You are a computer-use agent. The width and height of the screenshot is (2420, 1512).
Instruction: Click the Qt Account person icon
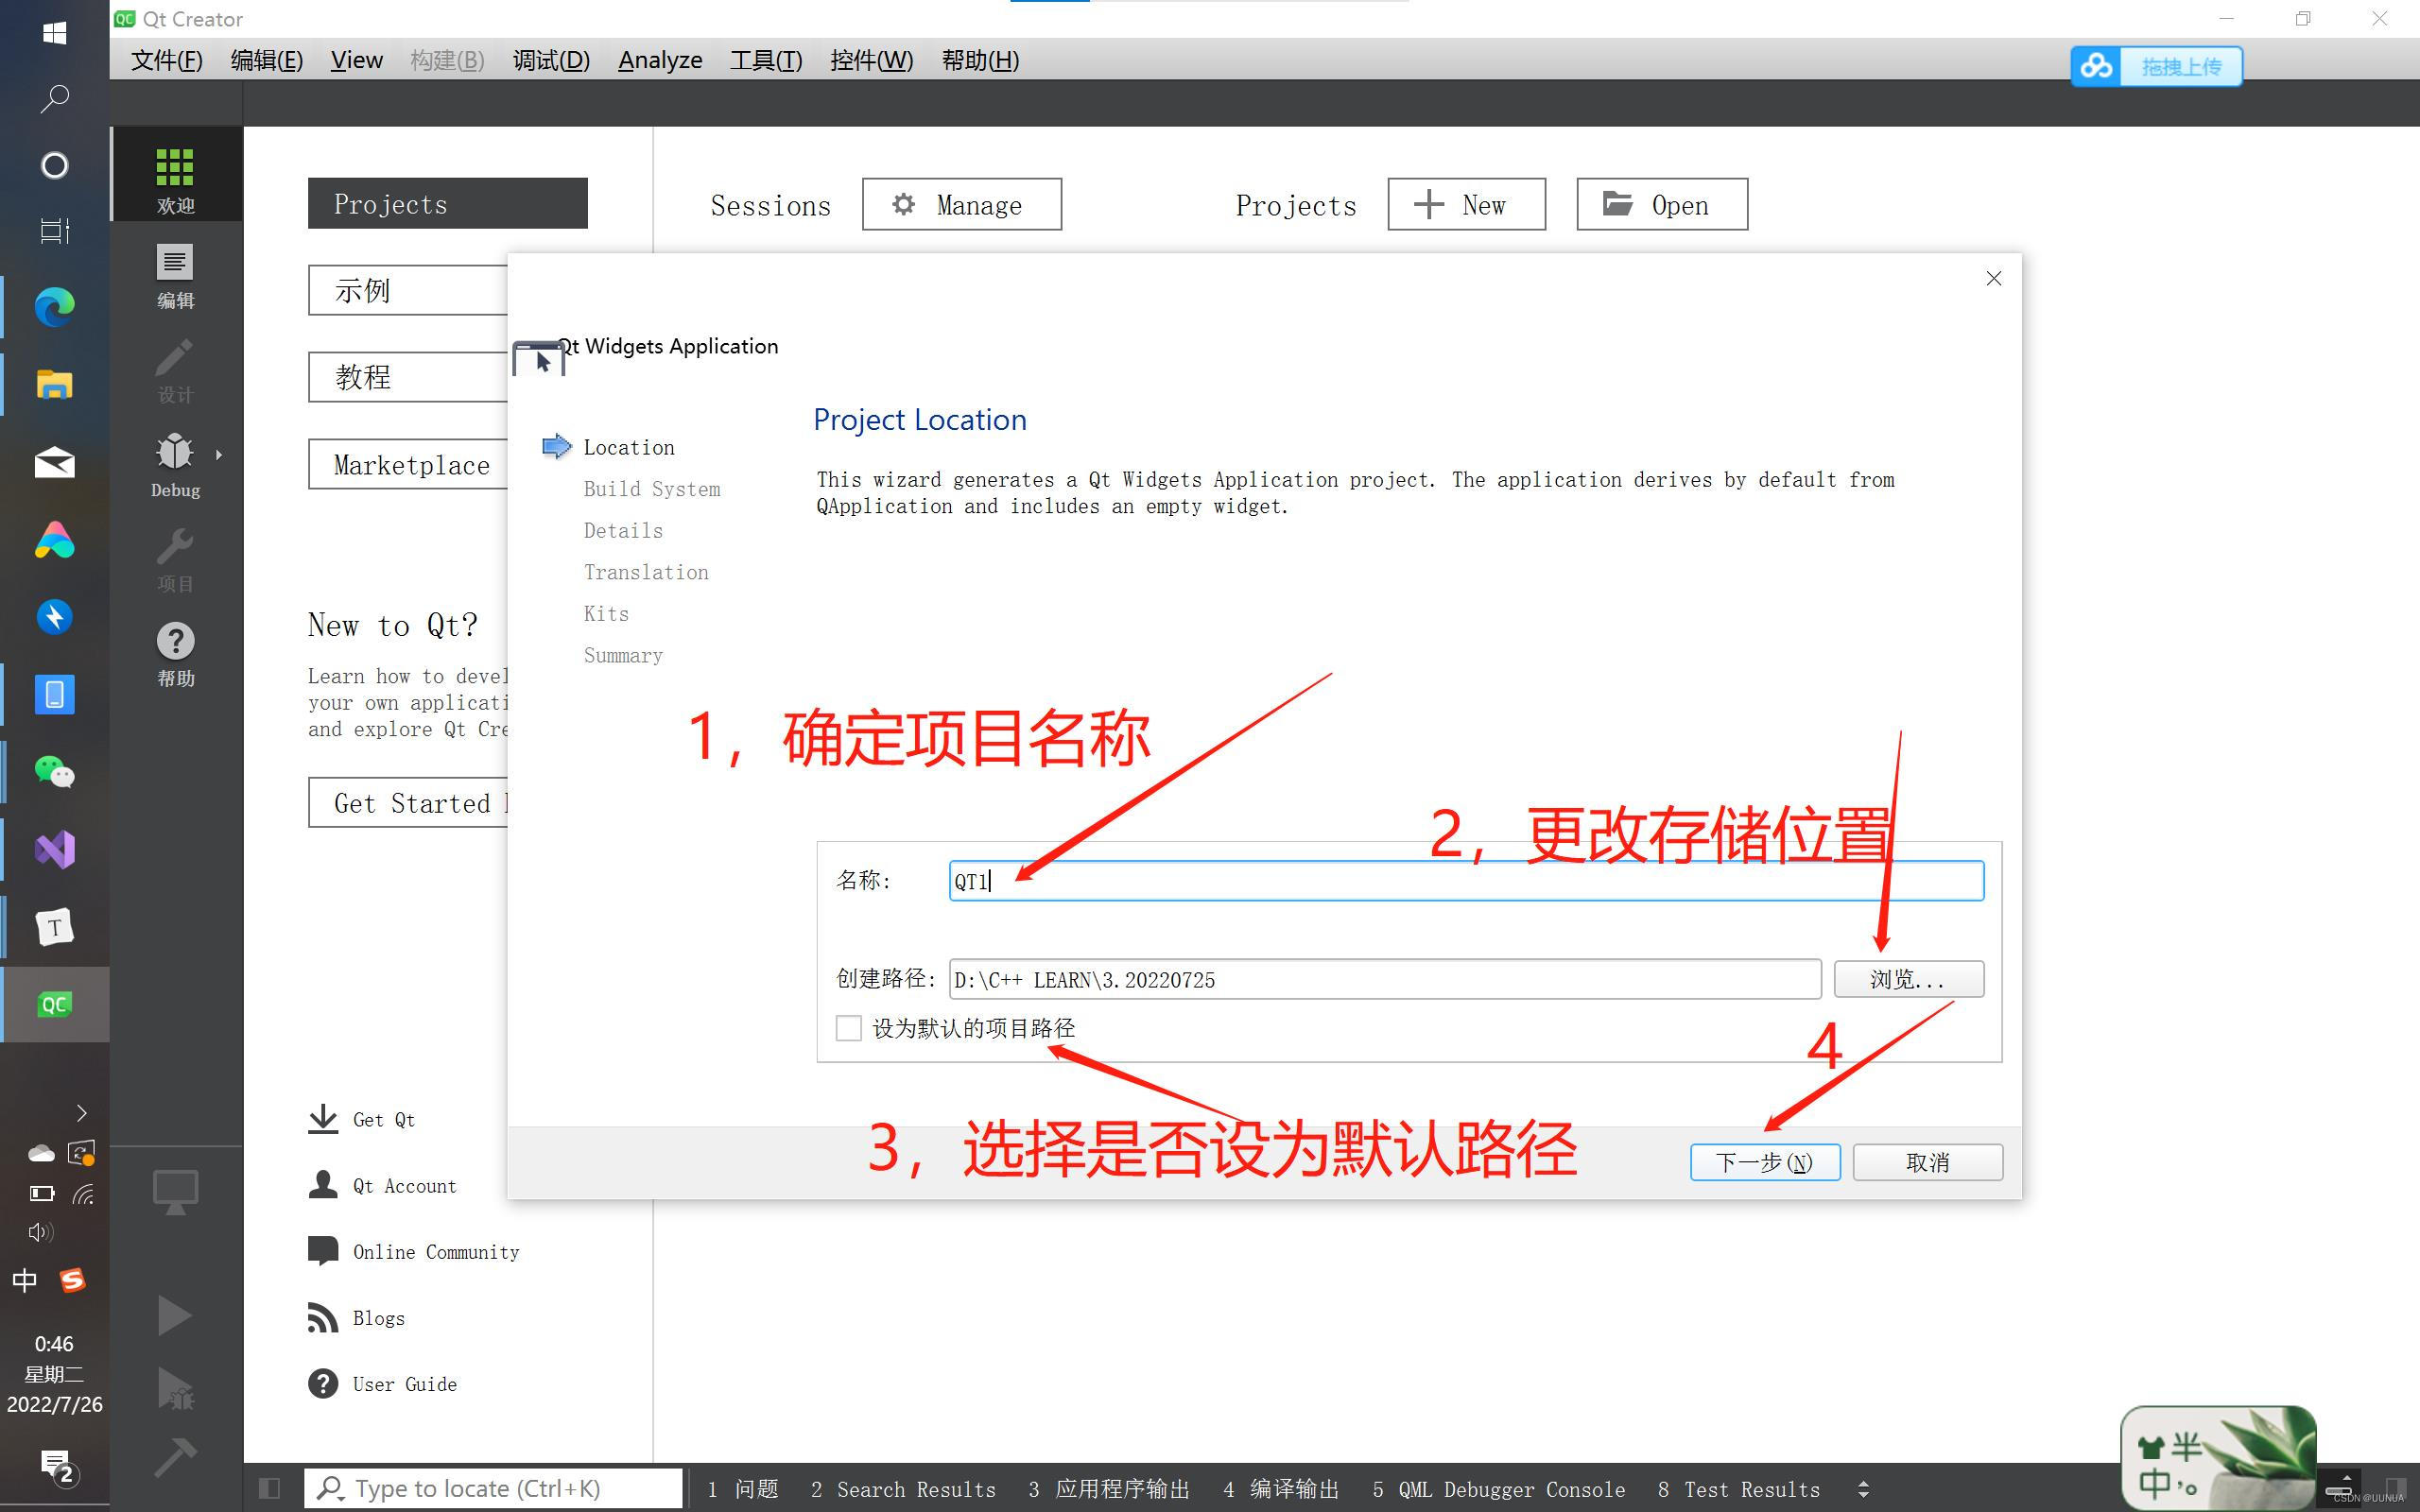click(322, 1185)
